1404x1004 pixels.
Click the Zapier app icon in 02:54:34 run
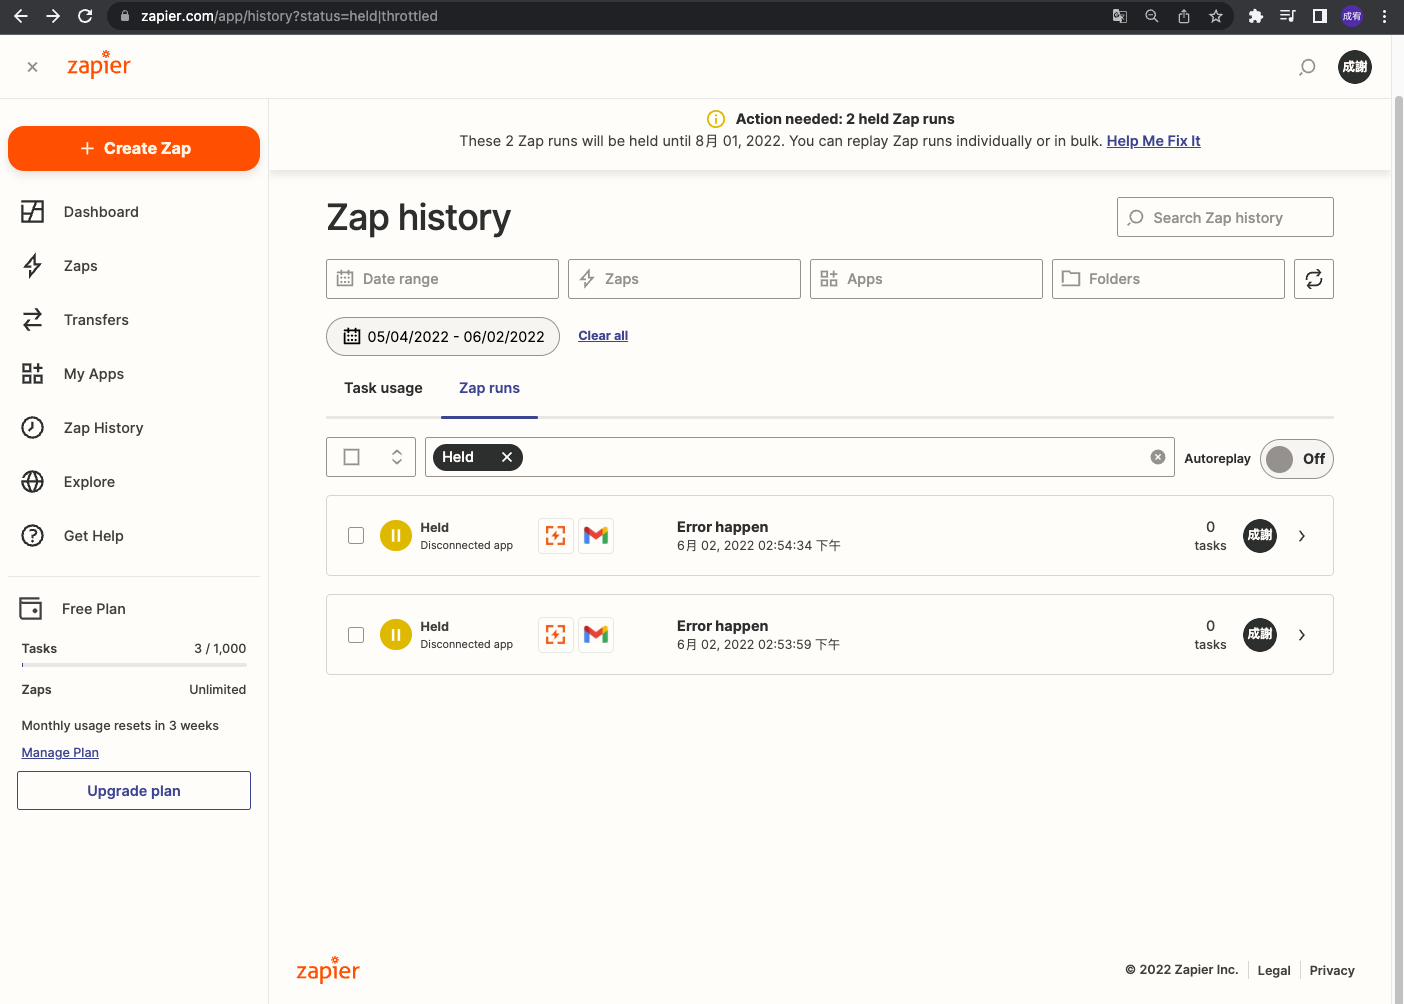click(x=556, y=535)
